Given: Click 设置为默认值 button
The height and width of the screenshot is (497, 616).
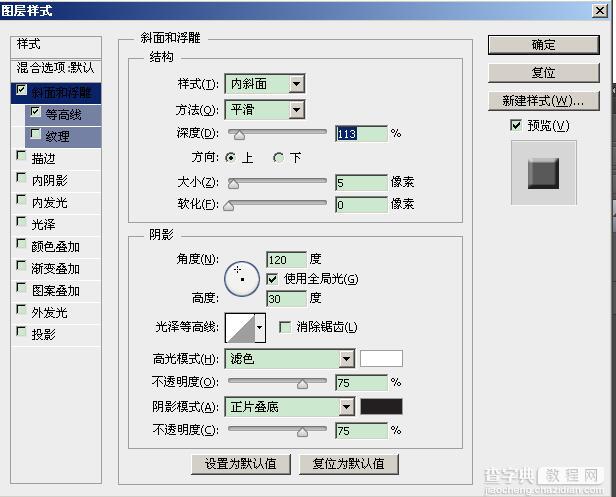Looking at the screenshot, I should [241, 464].
